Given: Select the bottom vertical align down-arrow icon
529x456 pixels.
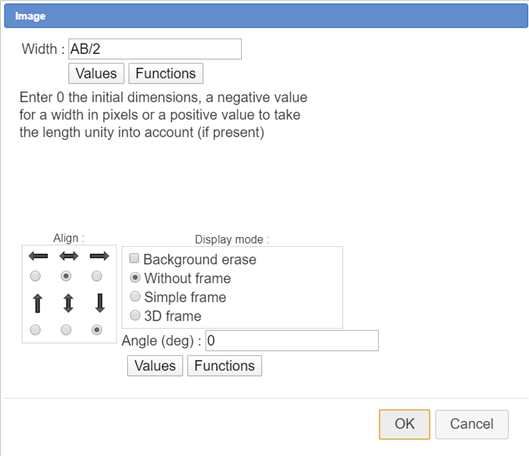Looking at the screenshot, I should point(100,303).
